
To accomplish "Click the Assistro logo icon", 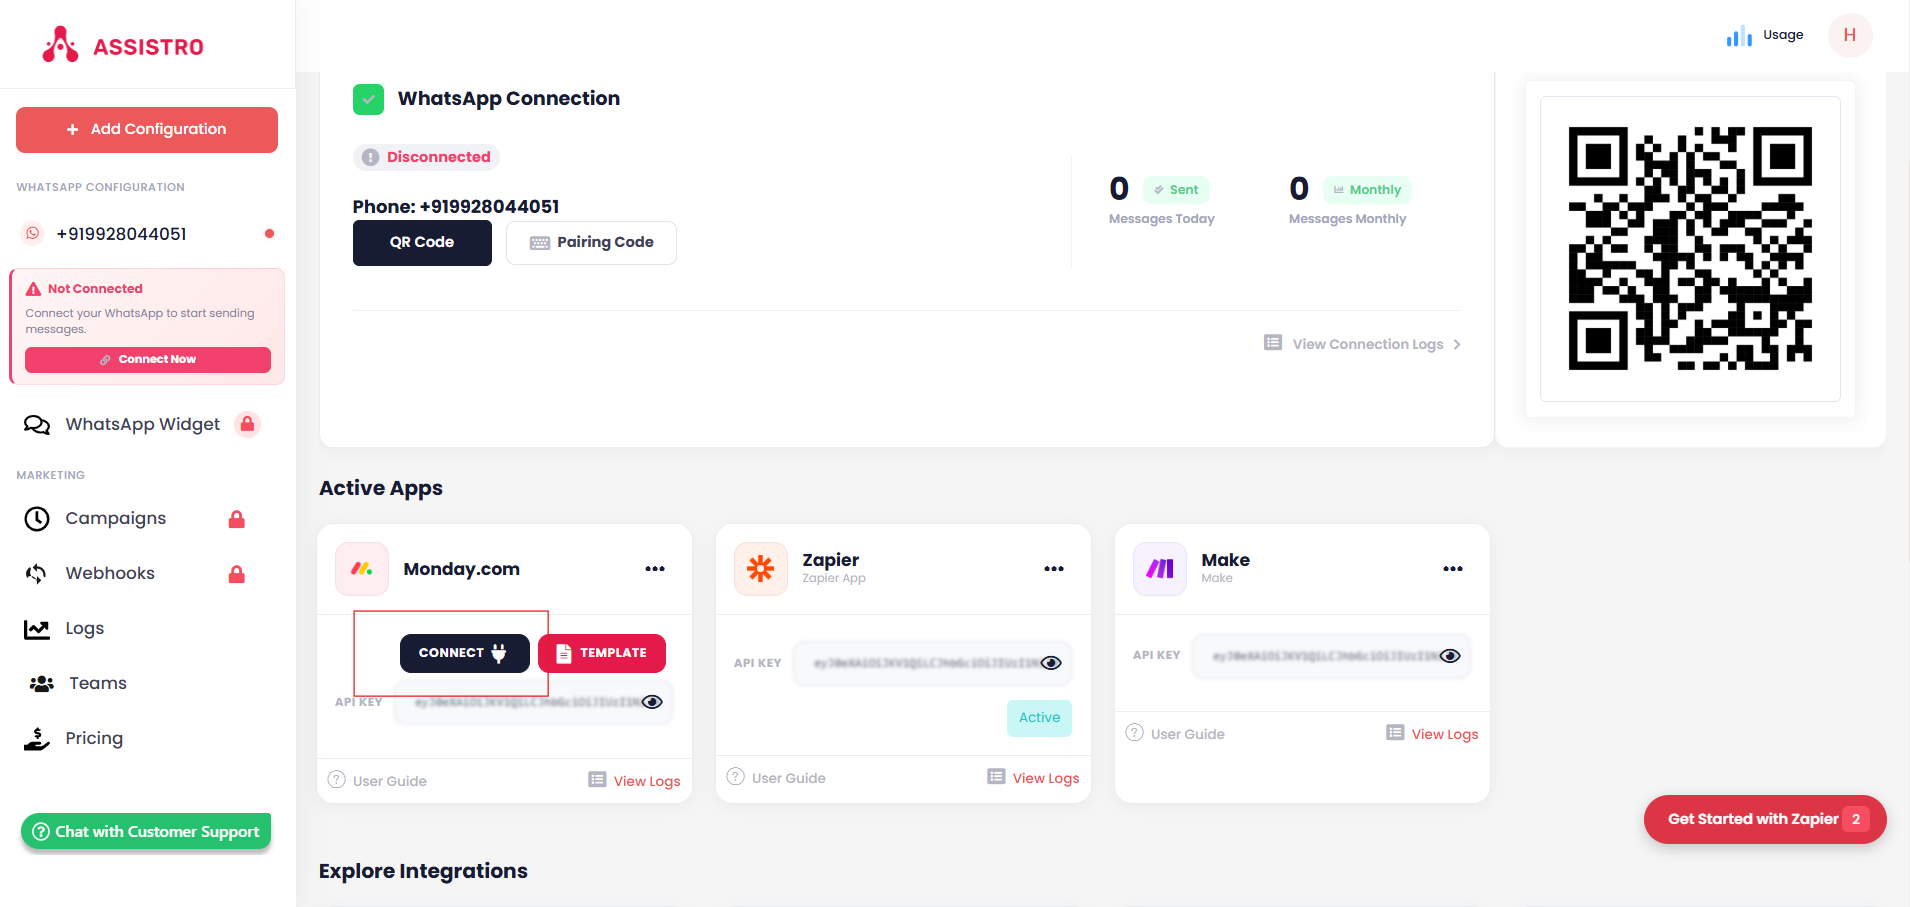I will pyautogui.click(x=60, y=45).
